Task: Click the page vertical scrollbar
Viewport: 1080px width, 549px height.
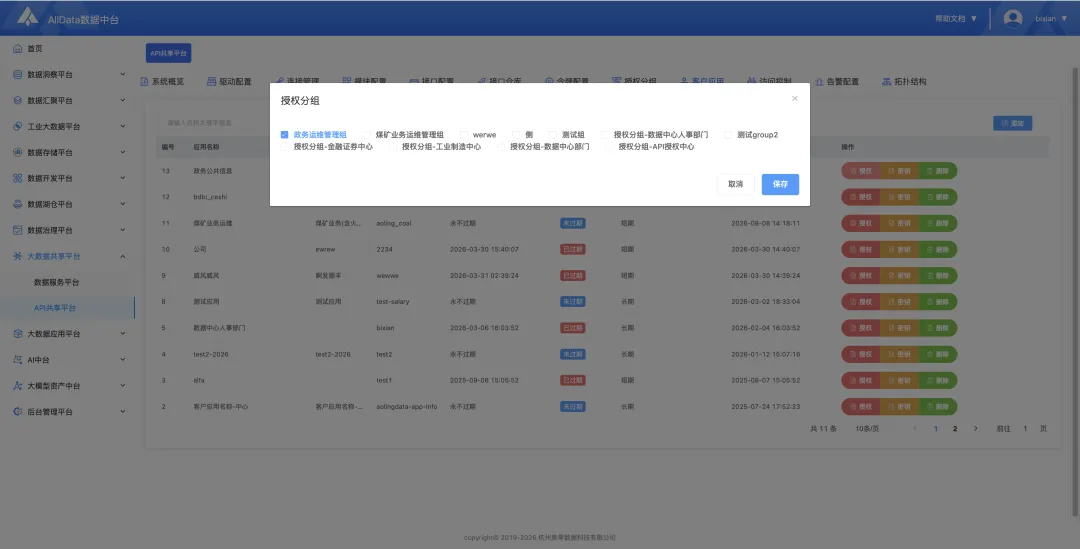Action: (1075, 291)
